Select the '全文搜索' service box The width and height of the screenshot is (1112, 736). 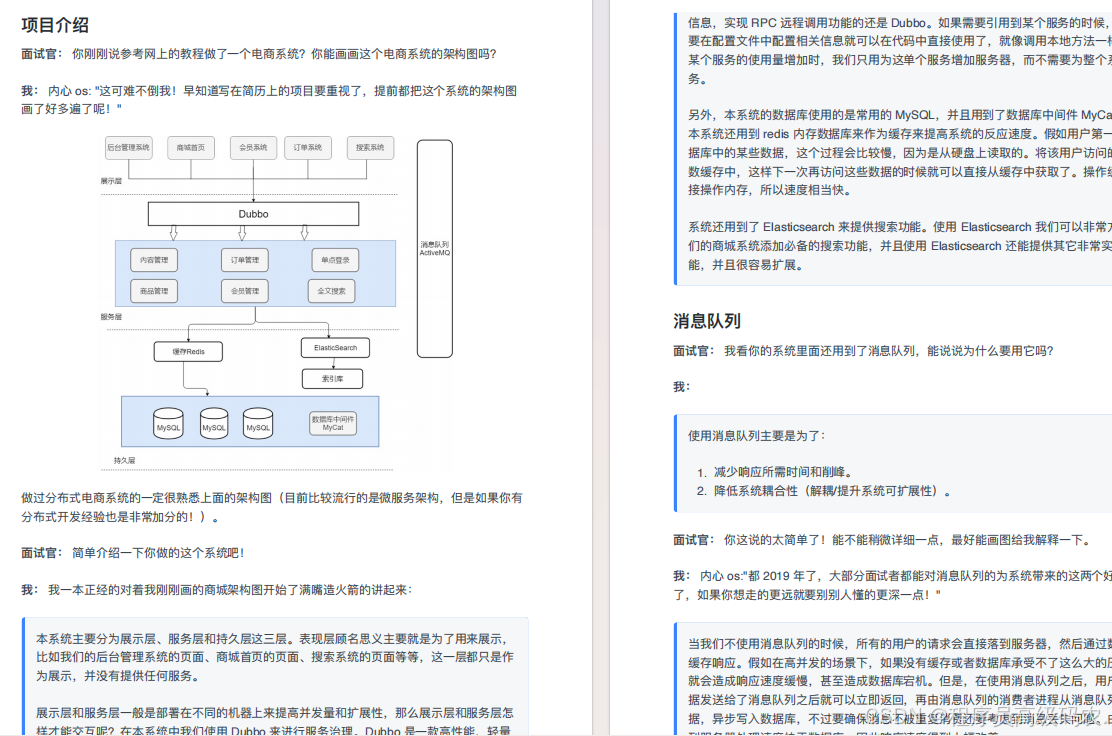(331, 291)
